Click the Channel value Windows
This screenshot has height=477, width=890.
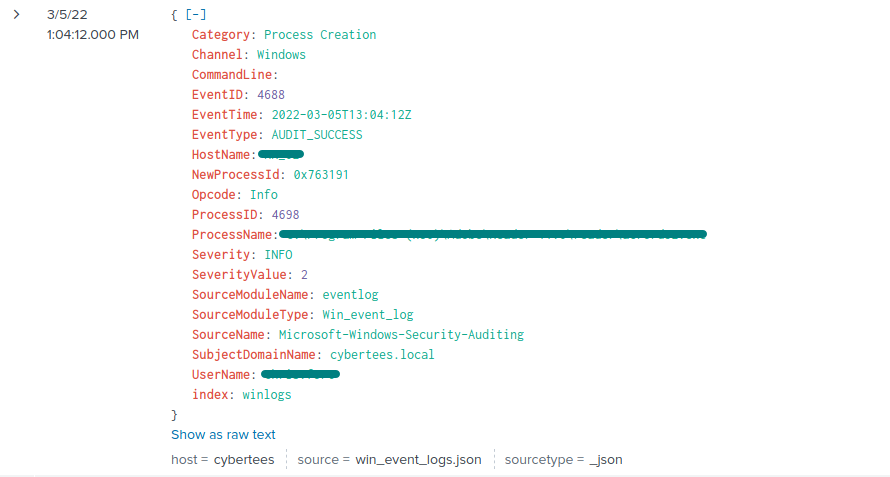[281, 55]
